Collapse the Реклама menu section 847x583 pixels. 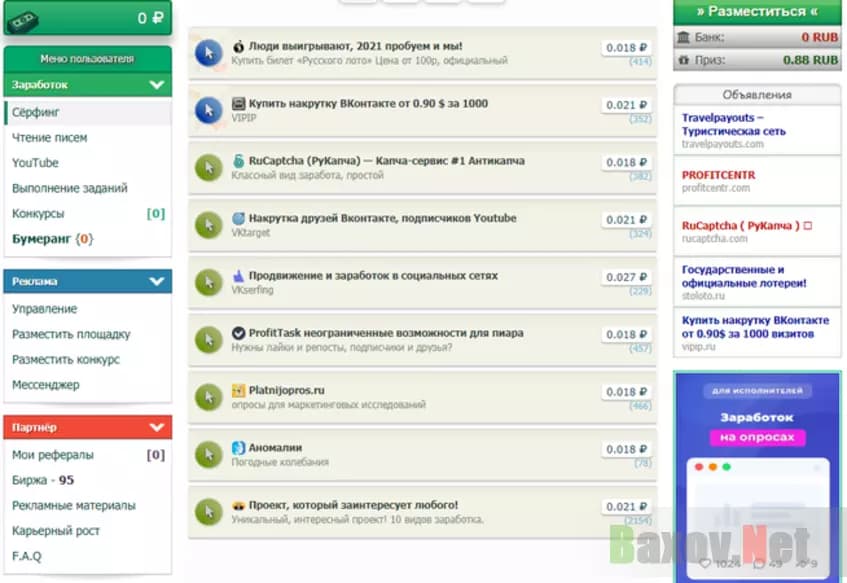tap(156, 282)
